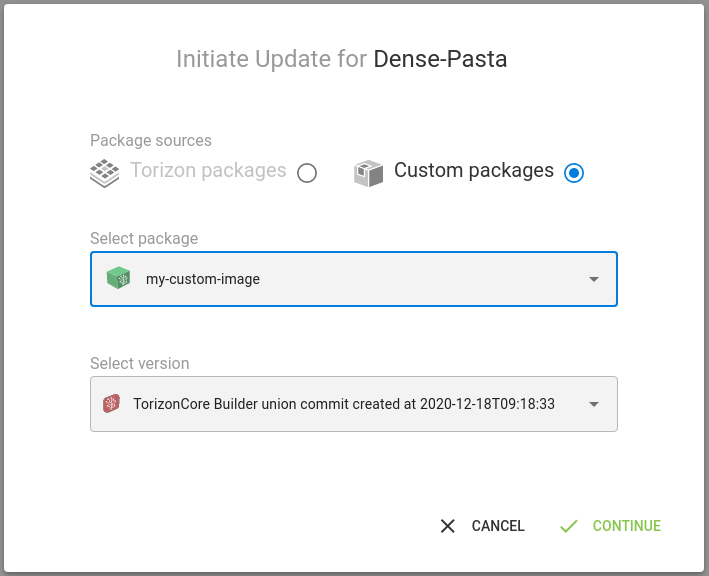Click the Custom packages box icon
Screen dimensions: 709x576
click(x=369, y=173)
